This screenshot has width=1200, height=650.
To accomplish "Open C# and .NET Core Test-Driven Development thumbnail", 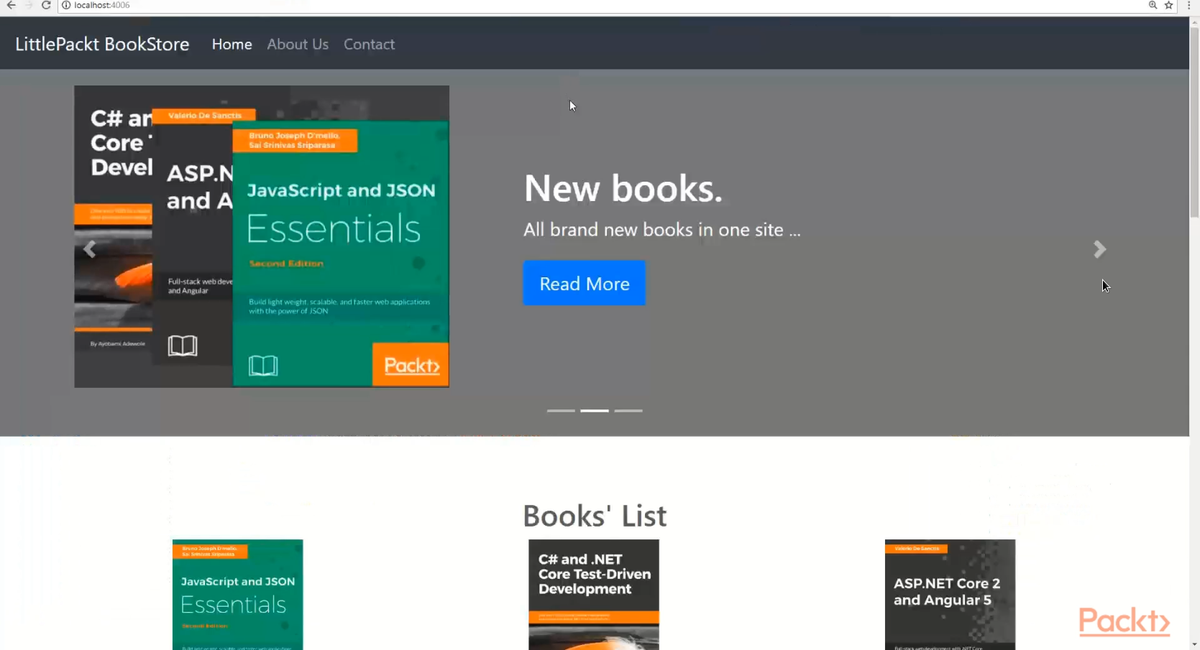I will click(x=594, y=595).
